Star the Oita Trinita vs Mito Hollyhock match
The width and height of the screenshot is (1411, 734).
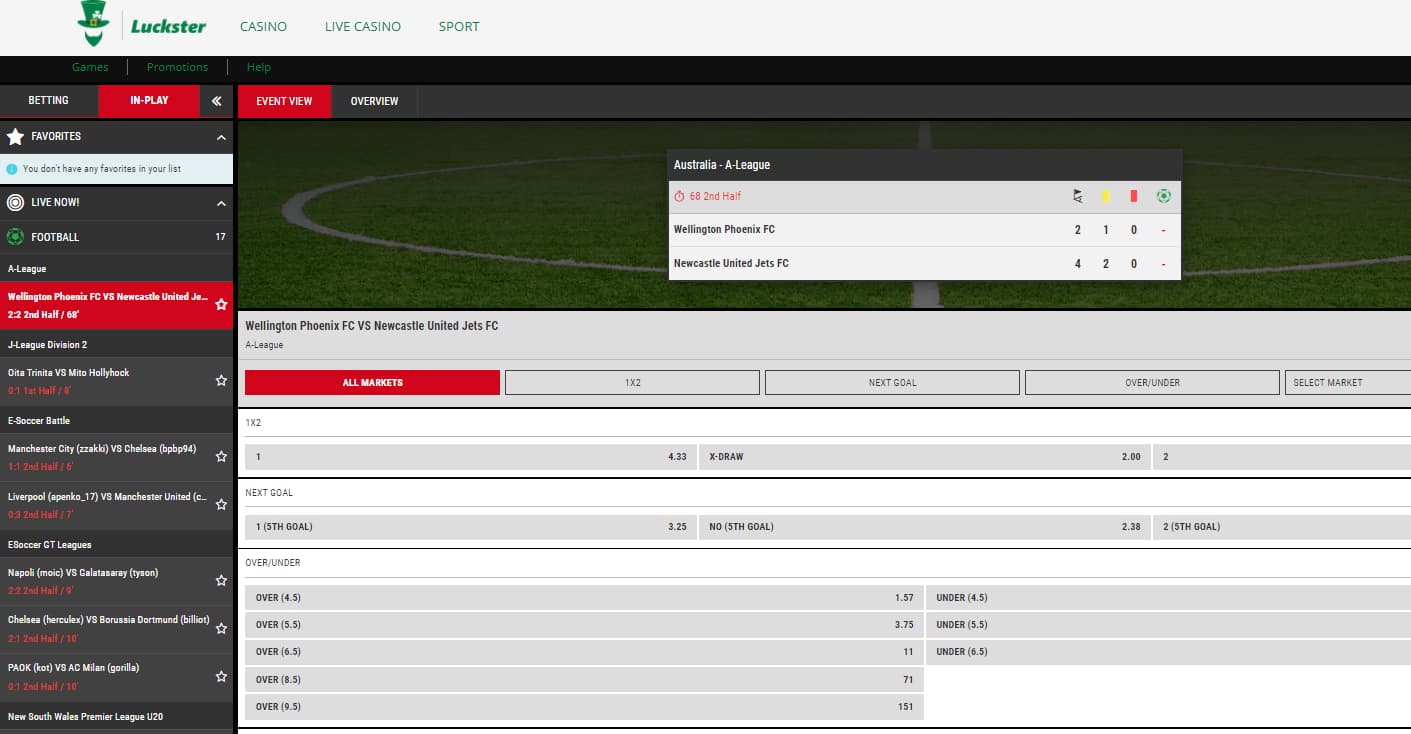[221, 381]
